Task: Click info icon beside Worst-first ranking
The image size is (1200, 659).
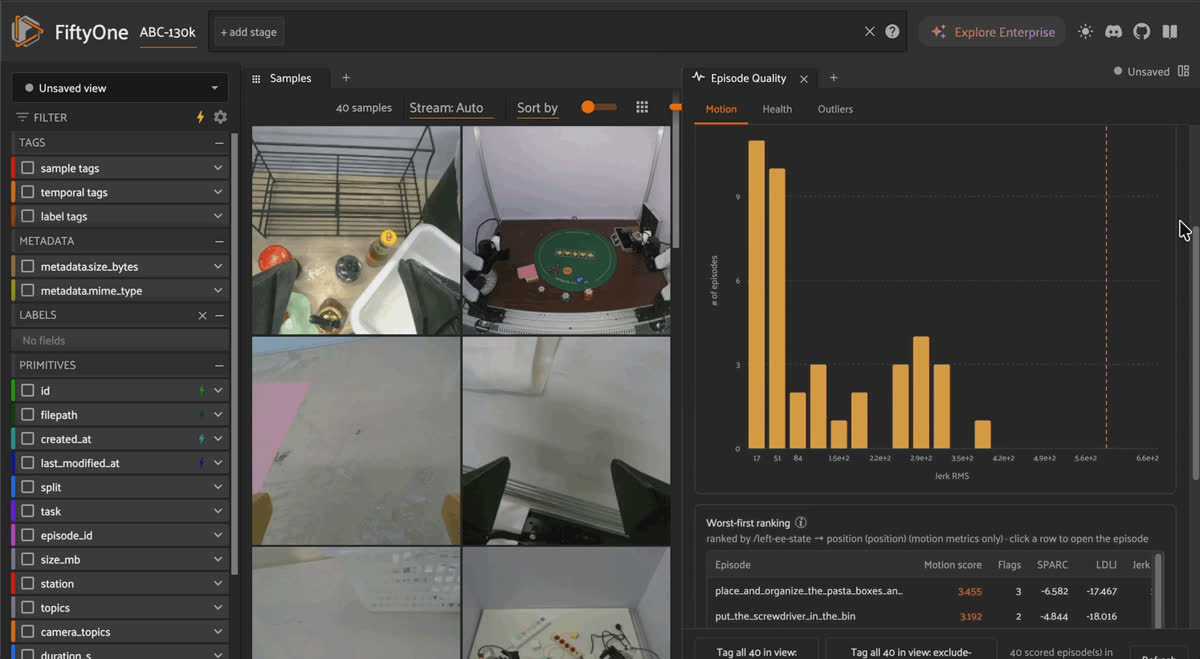Action: [x=801, y=522]
